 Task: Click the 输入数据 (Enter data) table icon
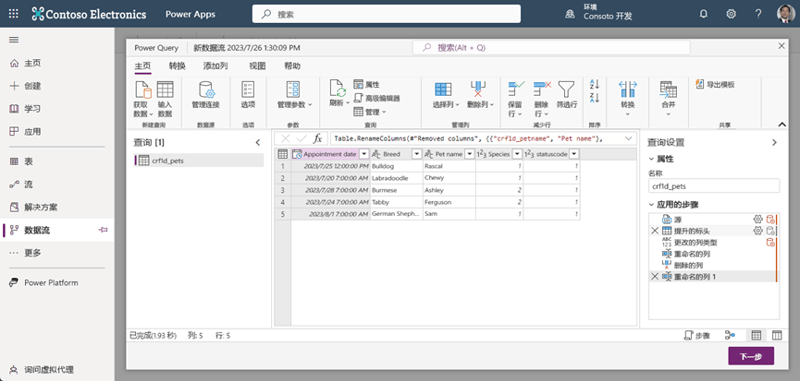click(165, 98)
